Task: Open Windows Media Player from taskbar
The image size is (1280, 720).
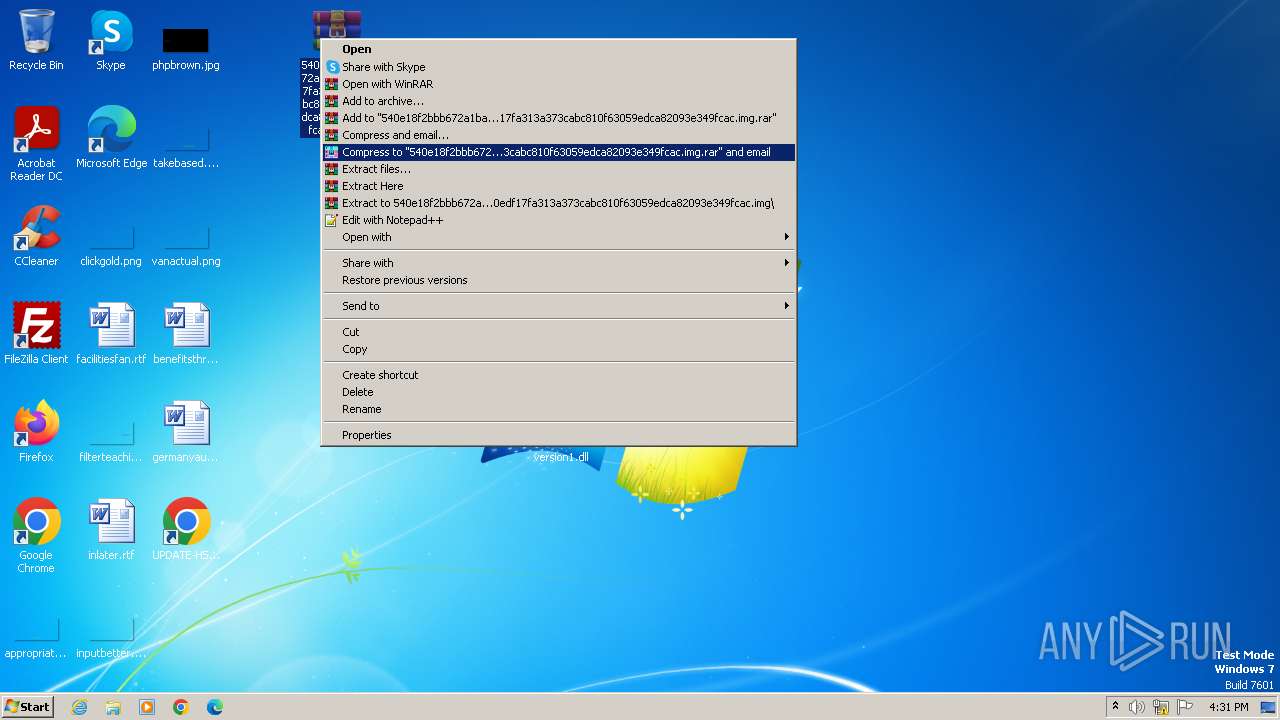Action: [147, 707]
